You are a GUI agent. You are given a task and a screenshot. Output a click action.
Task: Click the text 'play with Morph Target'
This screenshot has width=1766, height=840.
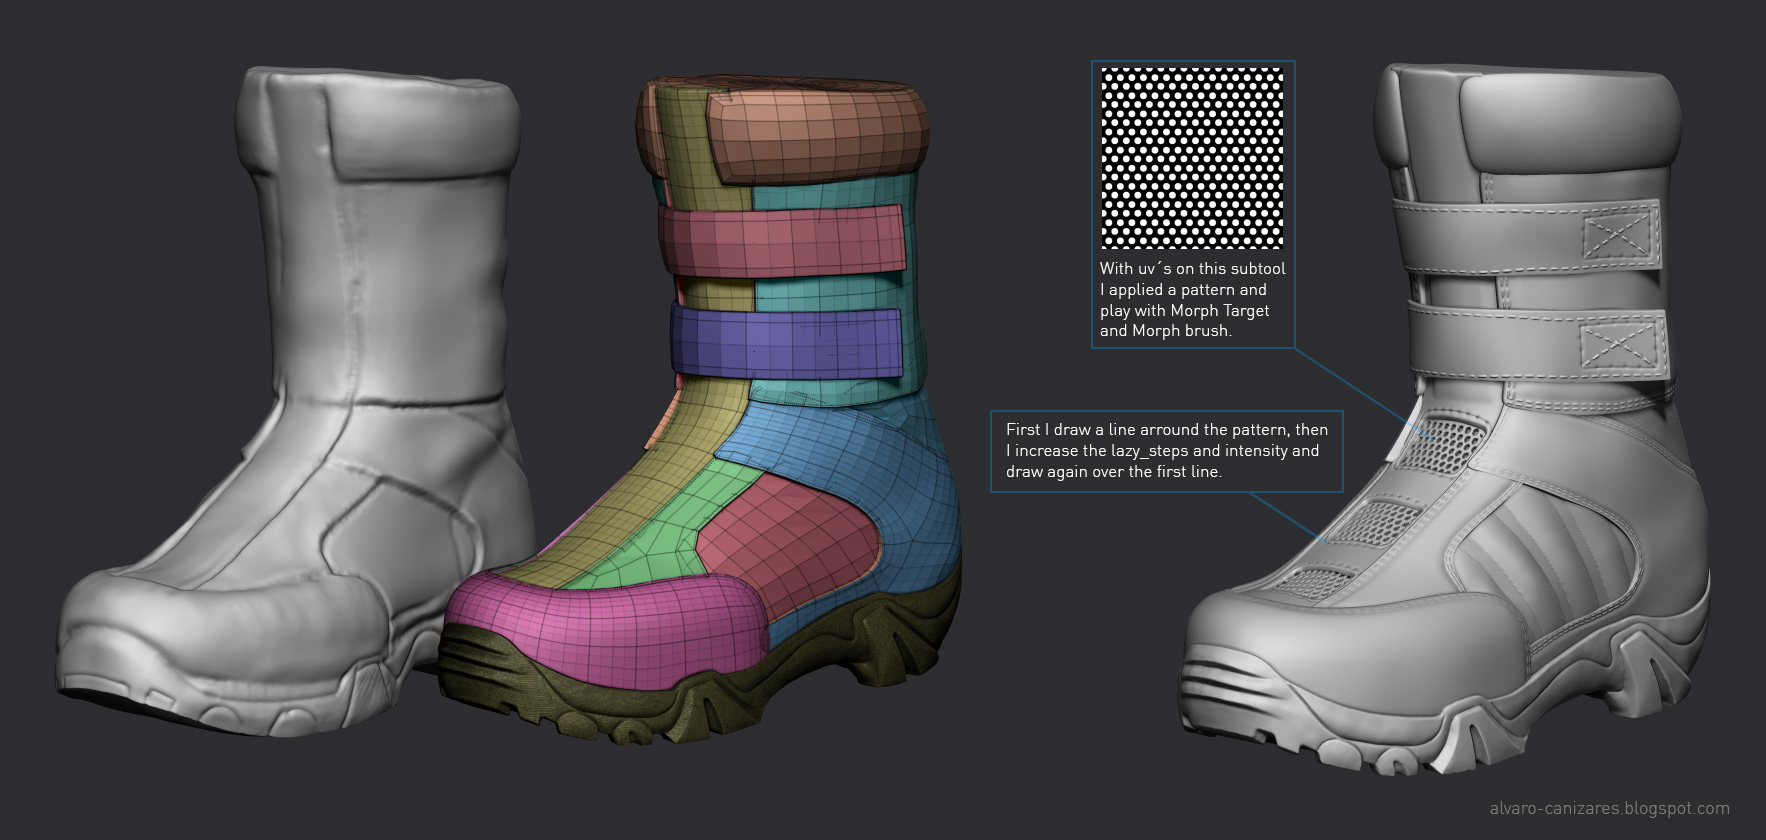1184,311
